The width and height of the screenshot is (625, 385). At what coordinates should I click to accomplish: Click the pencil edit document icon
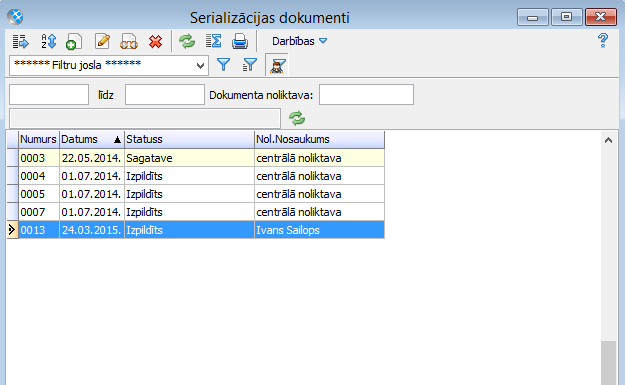(102, 41)
